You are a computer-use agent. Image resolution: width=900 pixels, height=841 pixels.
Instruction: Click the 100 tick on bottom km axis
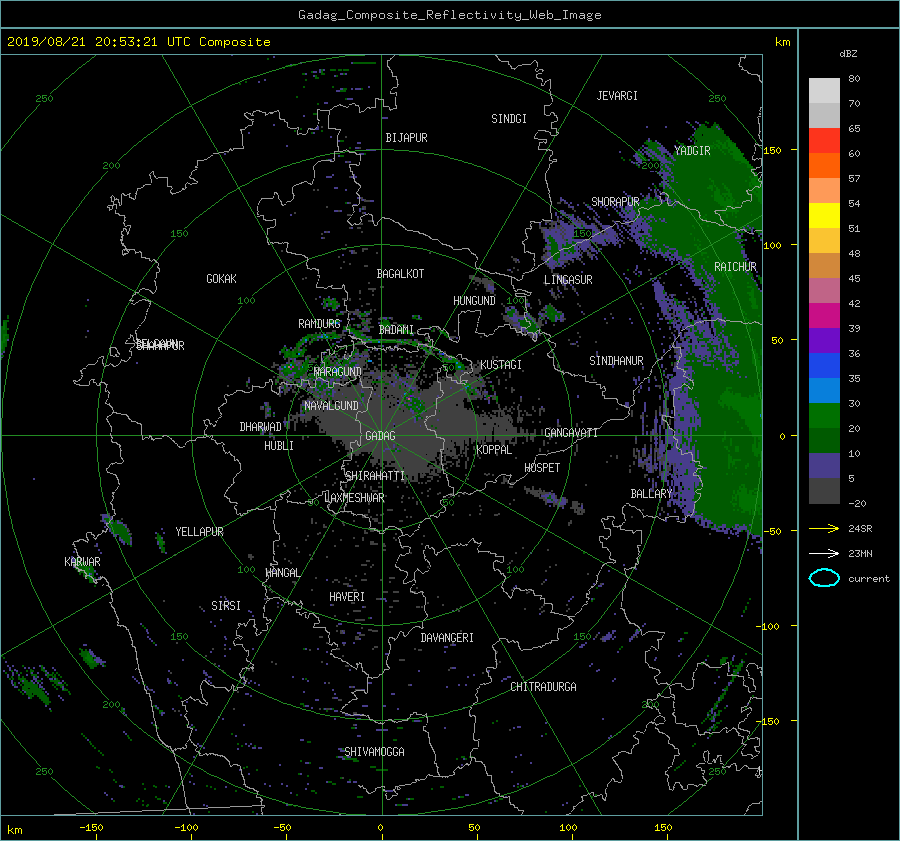[568, 827]
